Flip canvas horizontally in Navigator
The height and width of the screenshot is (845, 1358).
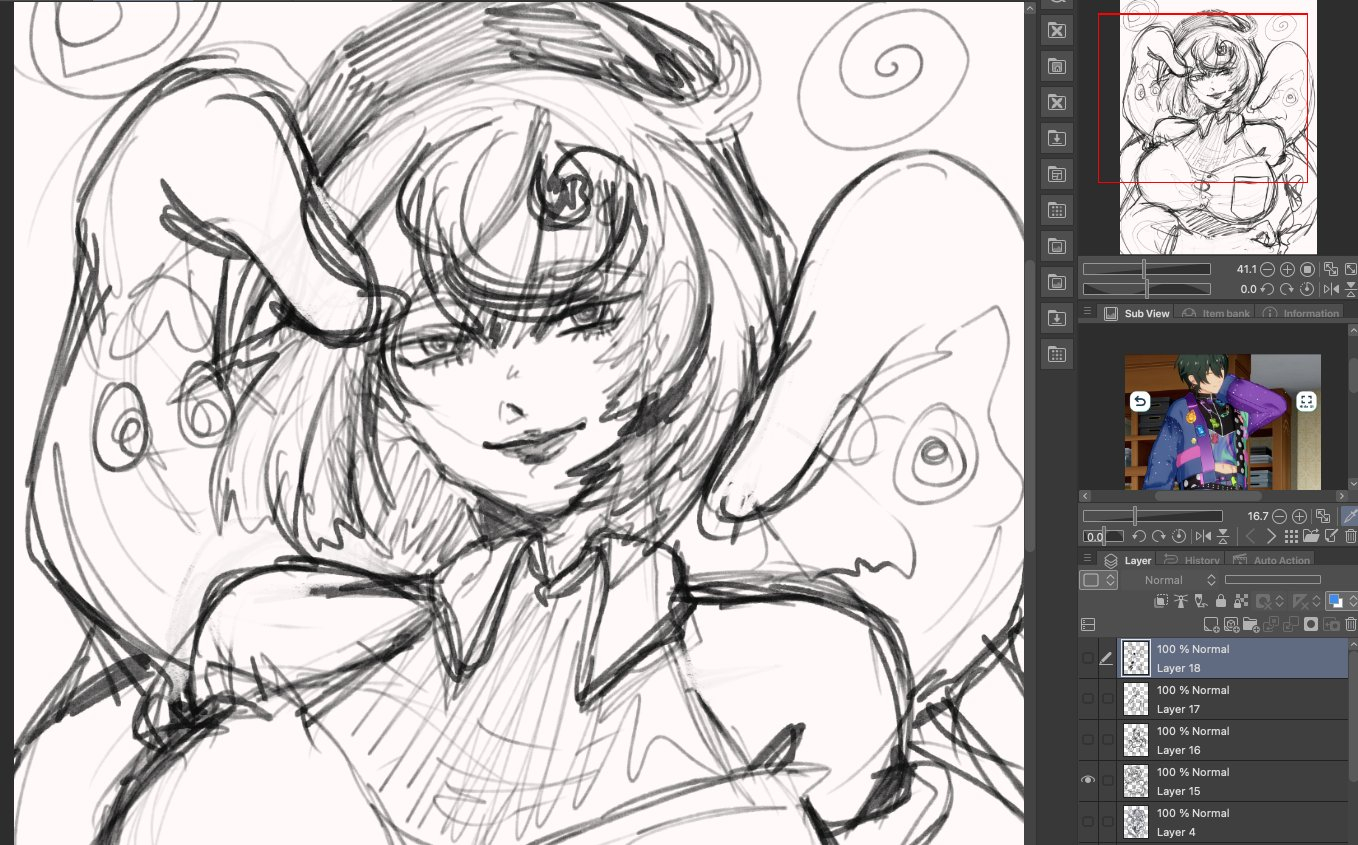(x=1331, y=289)
